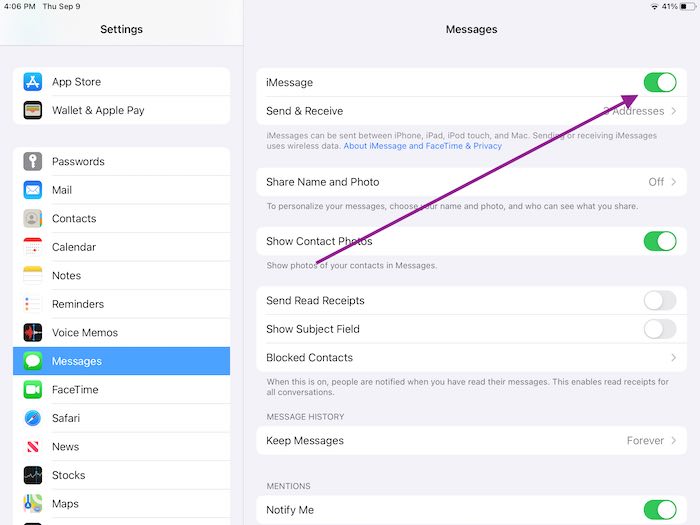This screenshot has height=525, width=700.
Task: Open About iMessage and FaceTime & Privacy link
Action: (422, 146)
